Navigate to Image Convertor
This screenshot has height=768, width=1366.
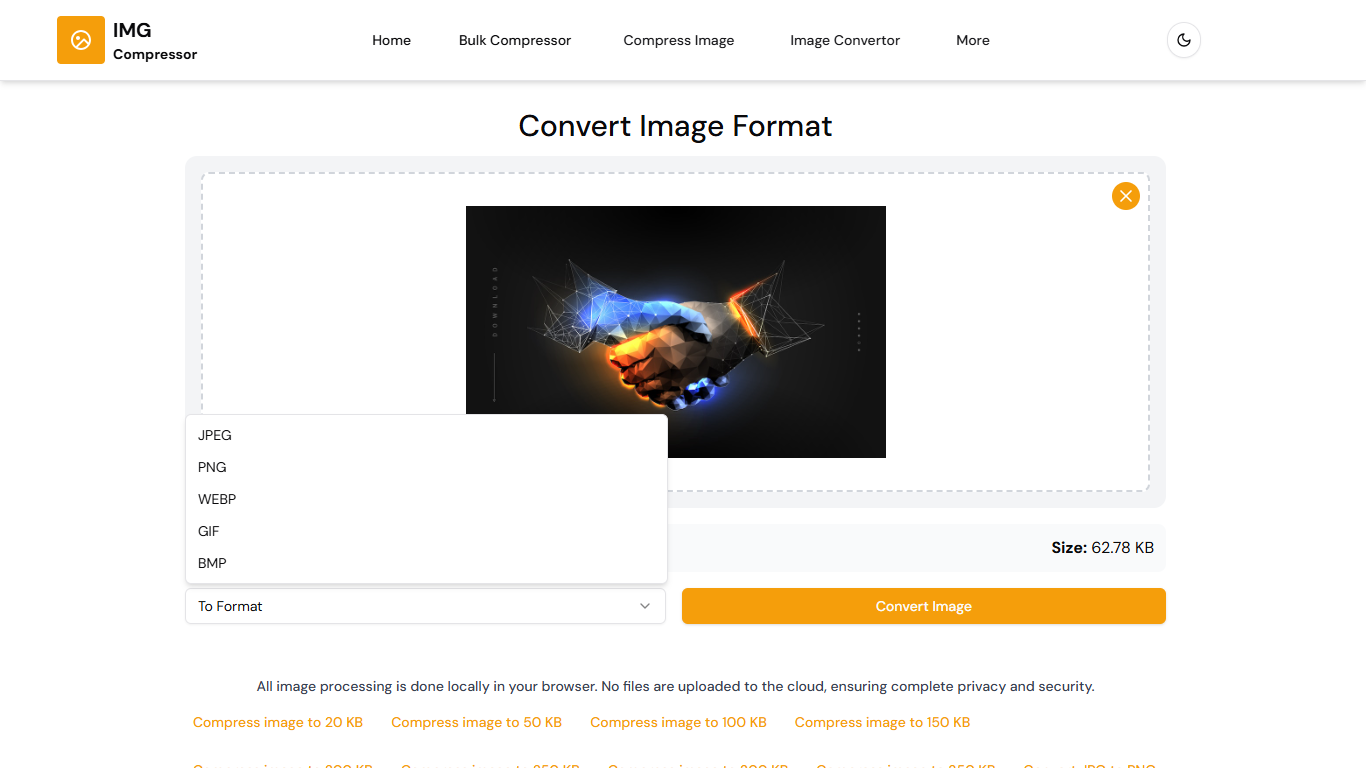coord(845,40)
